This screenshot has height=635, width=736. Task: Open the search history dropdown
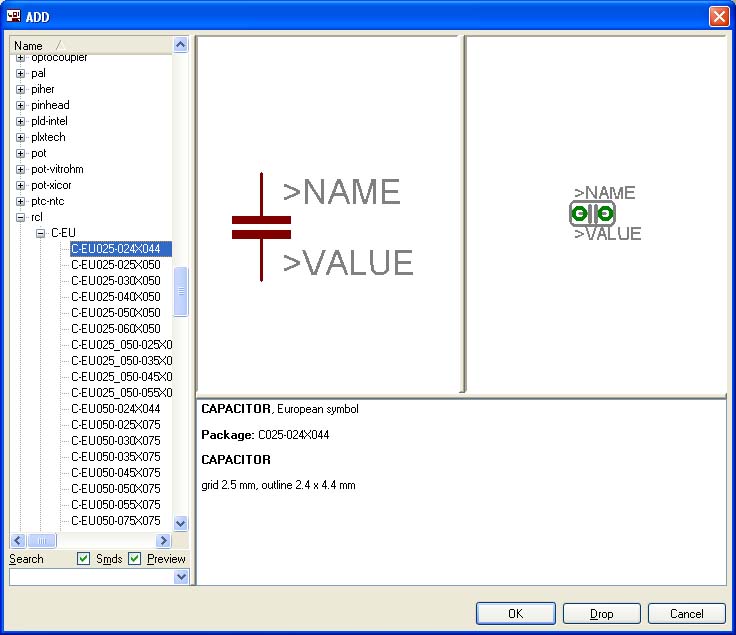point(181,577)
